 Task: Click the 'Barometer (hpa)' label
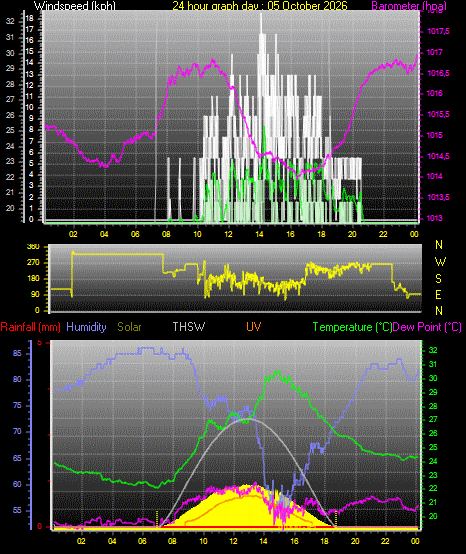point(409,5)
